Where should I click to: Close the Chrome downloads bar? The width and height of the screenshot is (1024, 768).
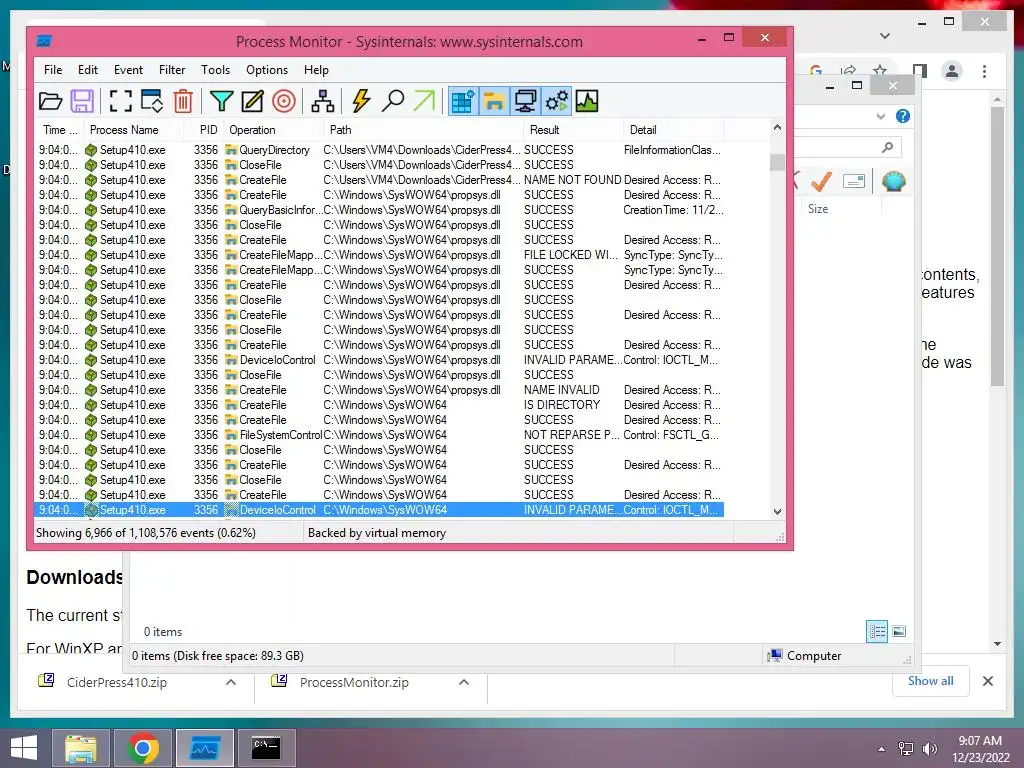tap(988, 681)
